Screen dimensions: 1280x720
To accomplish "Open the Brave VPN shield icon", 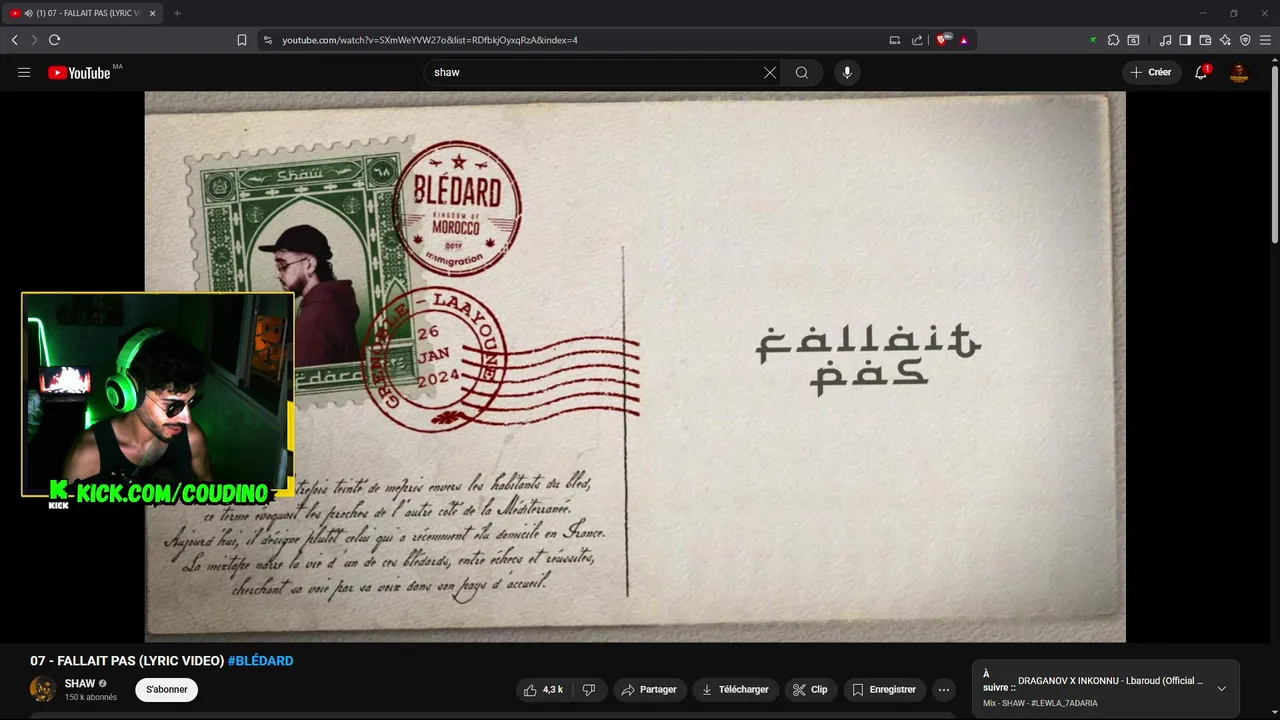I will [1245, 40].
